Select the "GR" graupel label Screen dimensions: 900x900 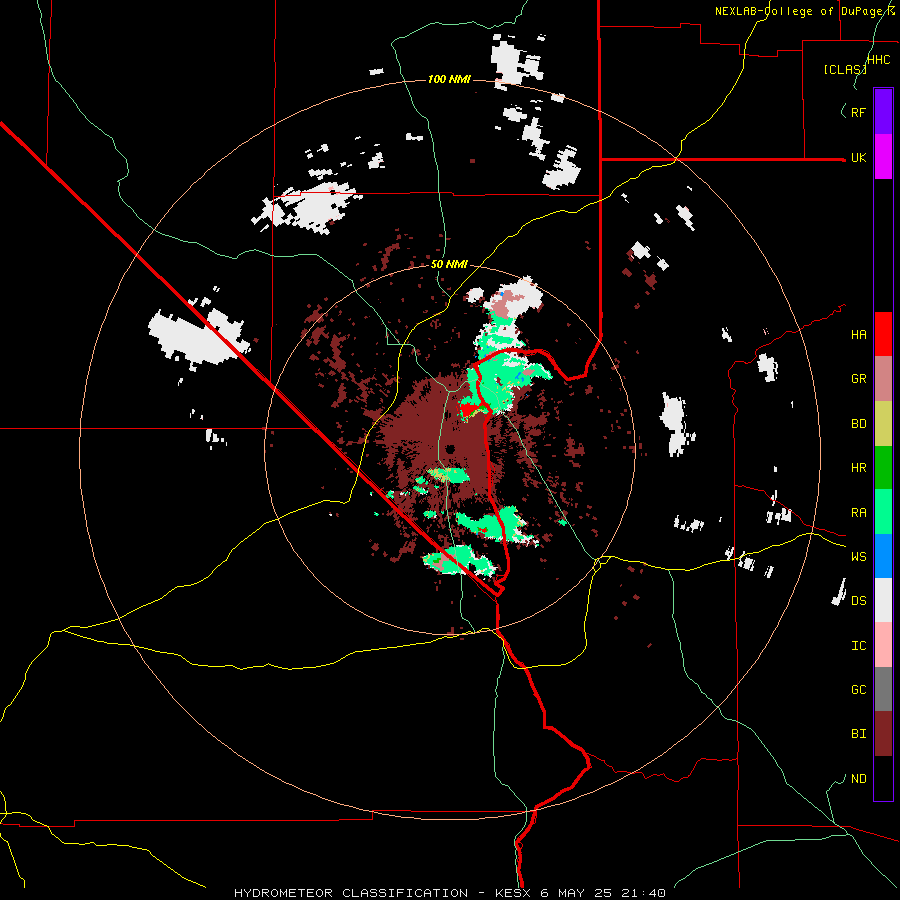pyautogui.click(x=858, y=379)
